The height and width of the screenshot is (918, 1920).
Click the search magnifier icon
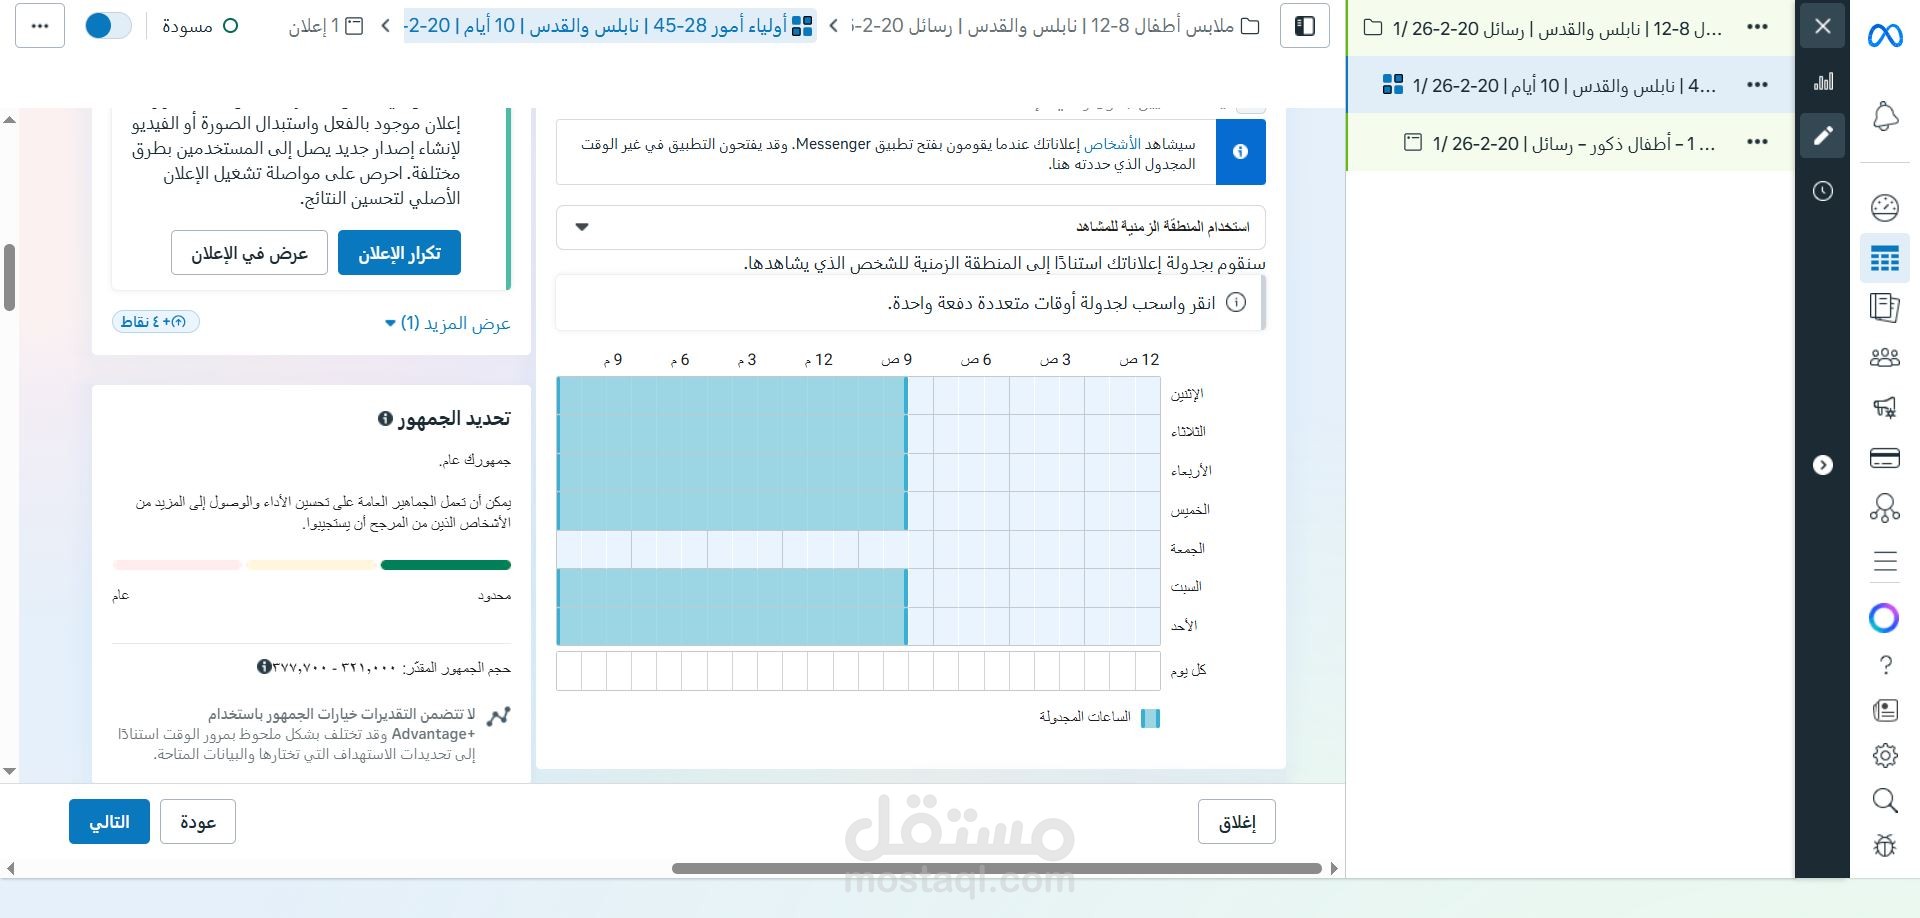1885,801
